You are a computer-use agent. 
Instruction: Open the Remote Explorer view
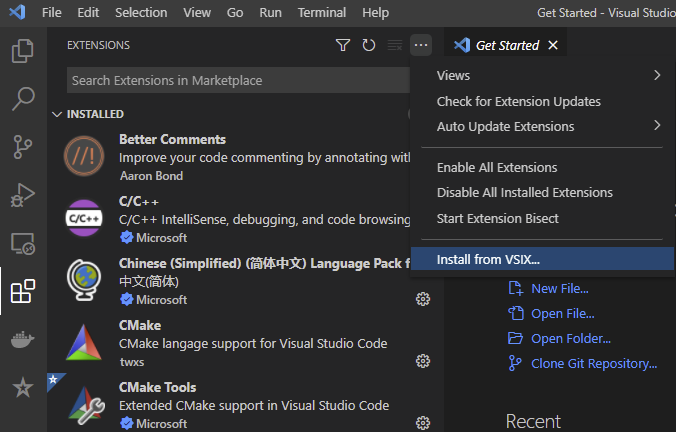[22, 243]
